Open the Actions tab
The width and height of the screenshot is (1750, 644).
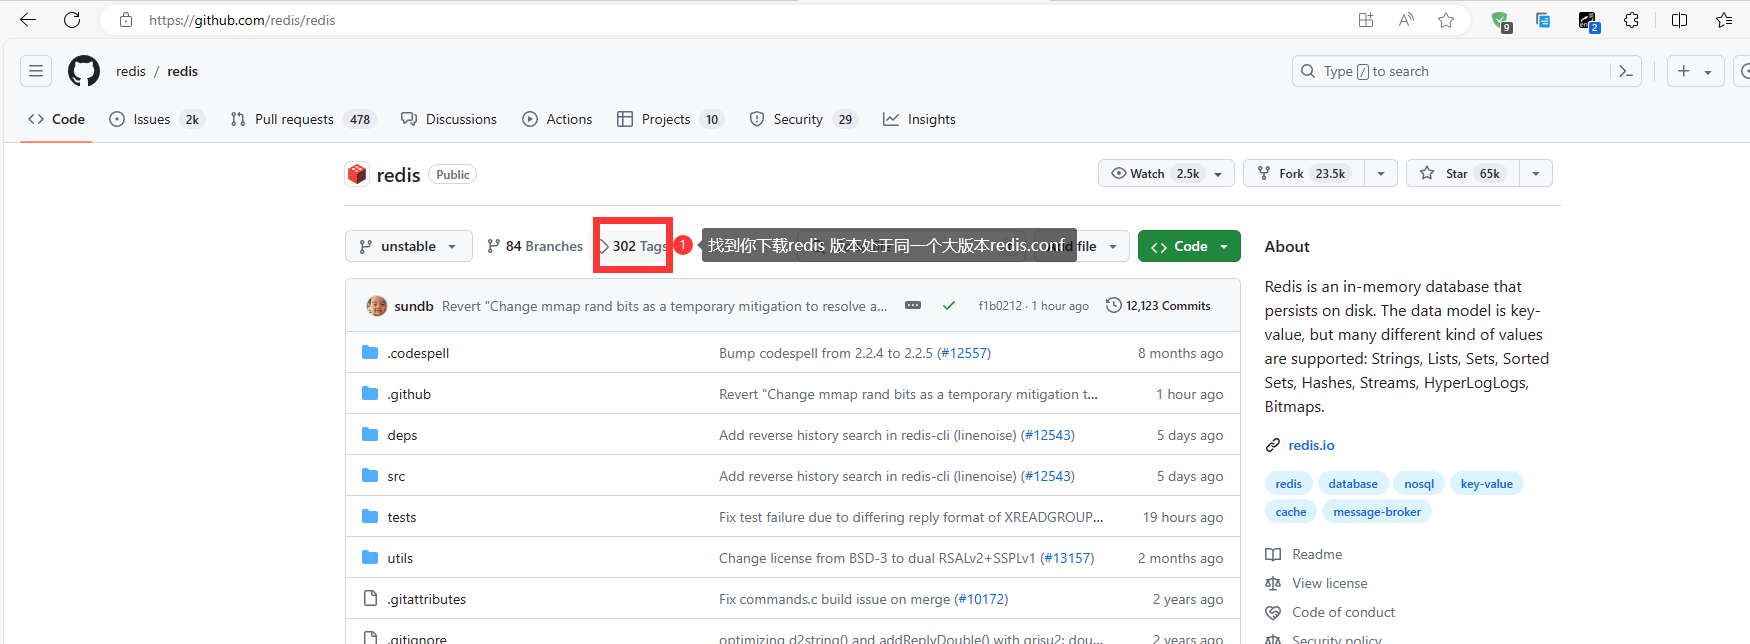coord(557,119)
